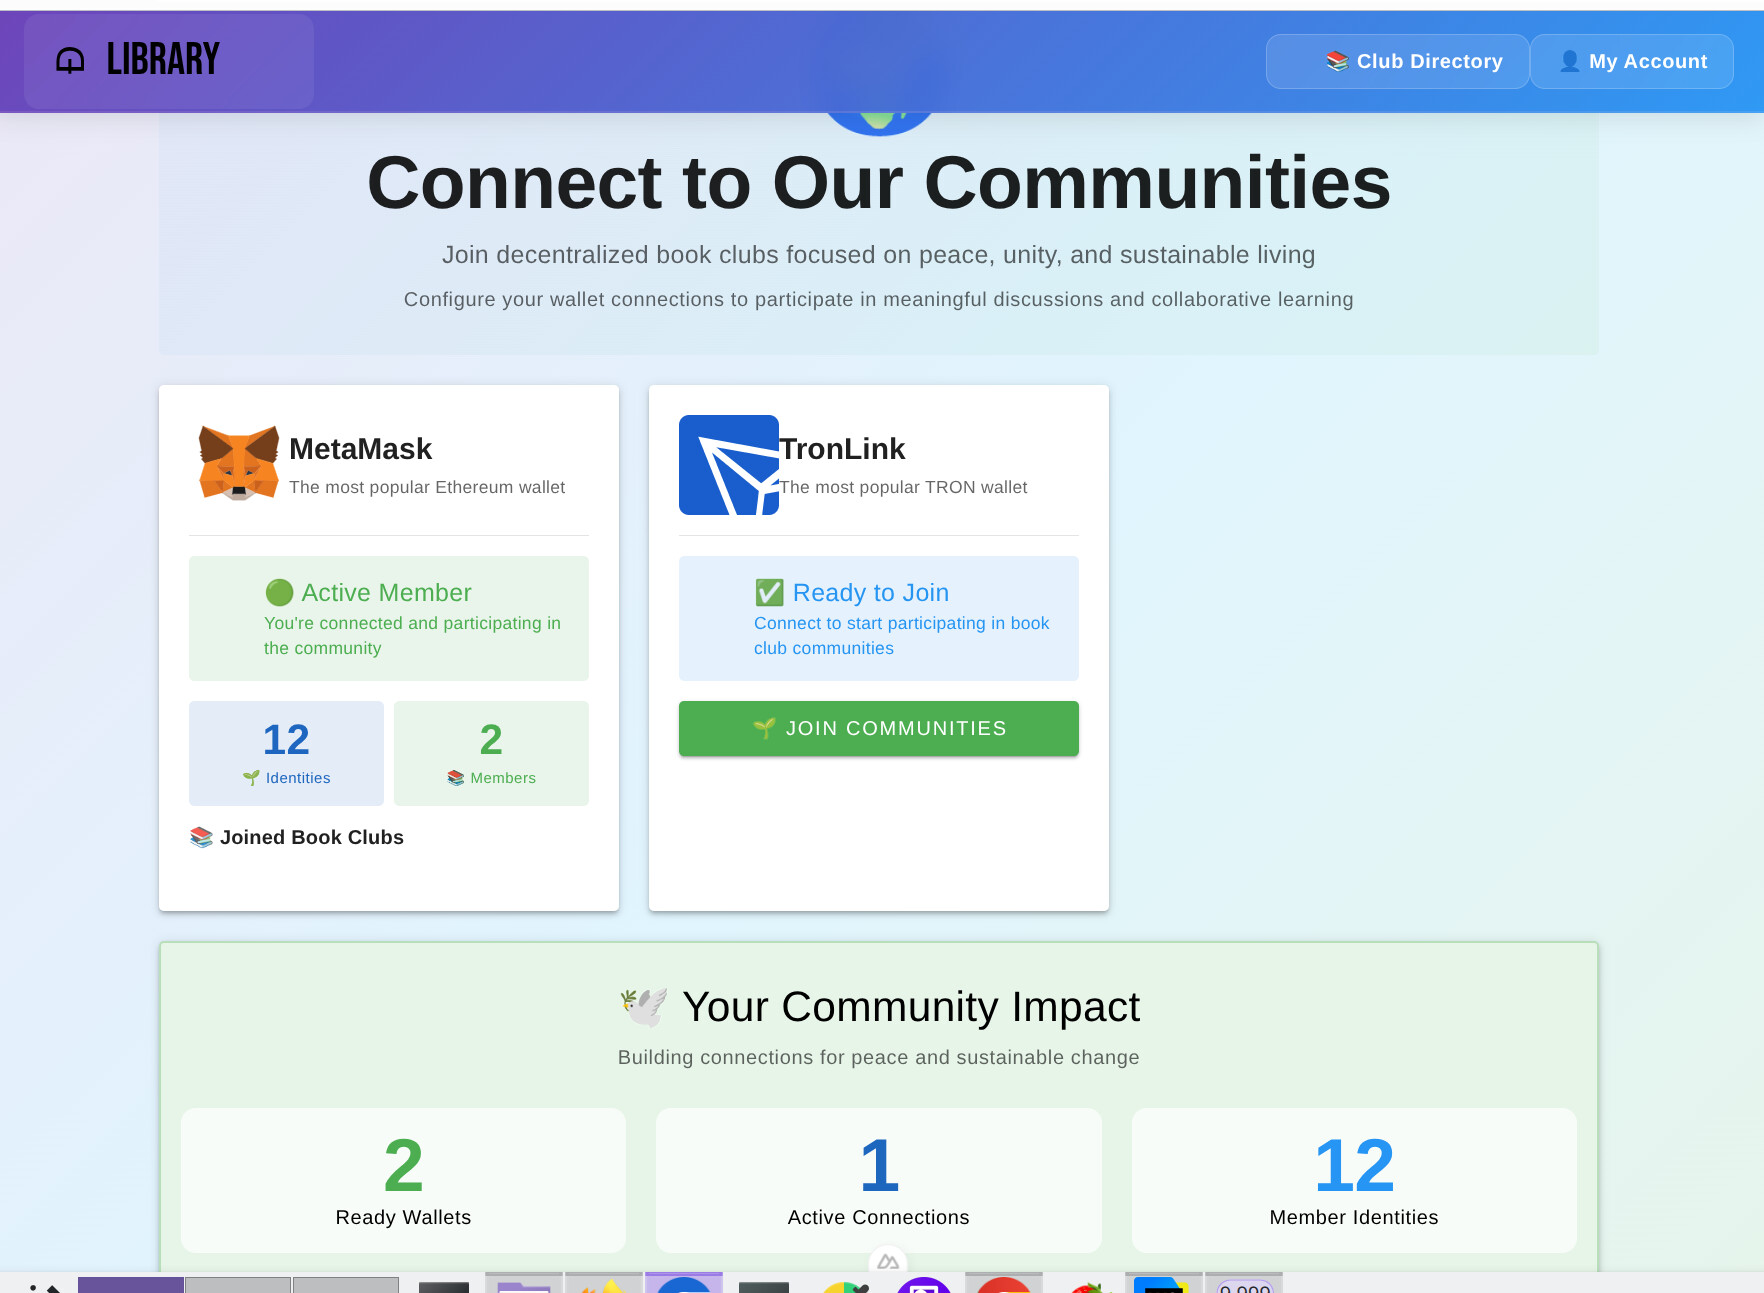
Task: Open the Nuxt DevTools icon at page bottom
Action: pyautogui.click(x=888, y=1262)
